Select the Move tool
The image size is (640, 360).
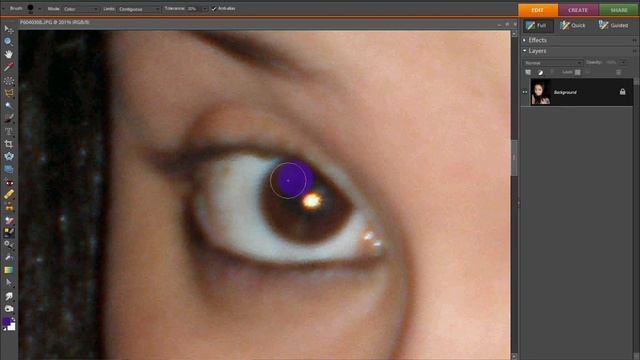9,29
